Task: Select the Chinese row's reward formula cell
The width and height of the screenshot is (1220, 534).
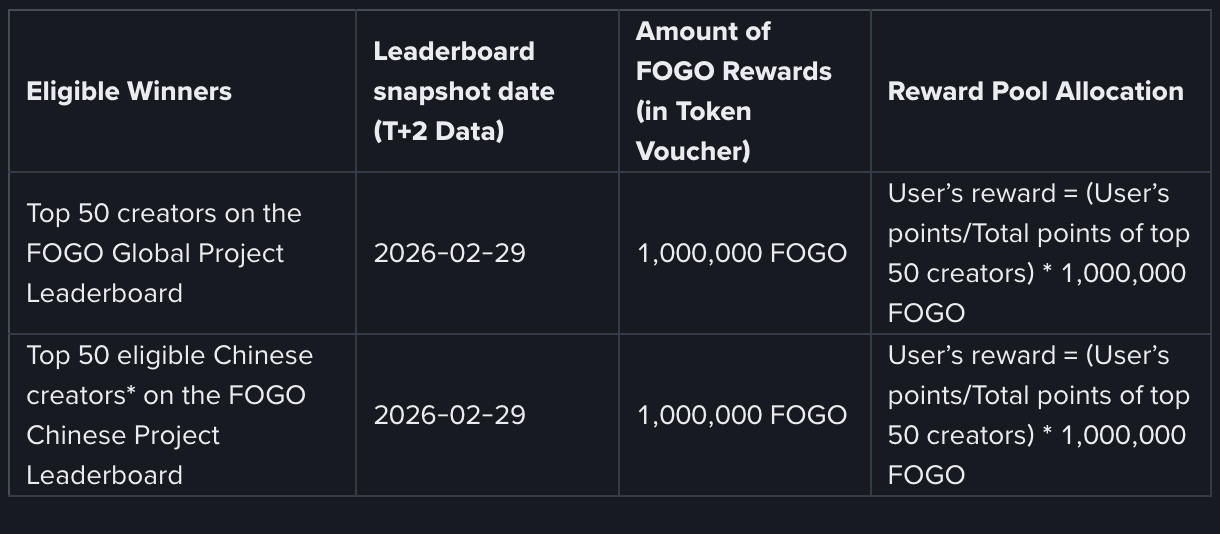Action: (x=1038, y=415)
